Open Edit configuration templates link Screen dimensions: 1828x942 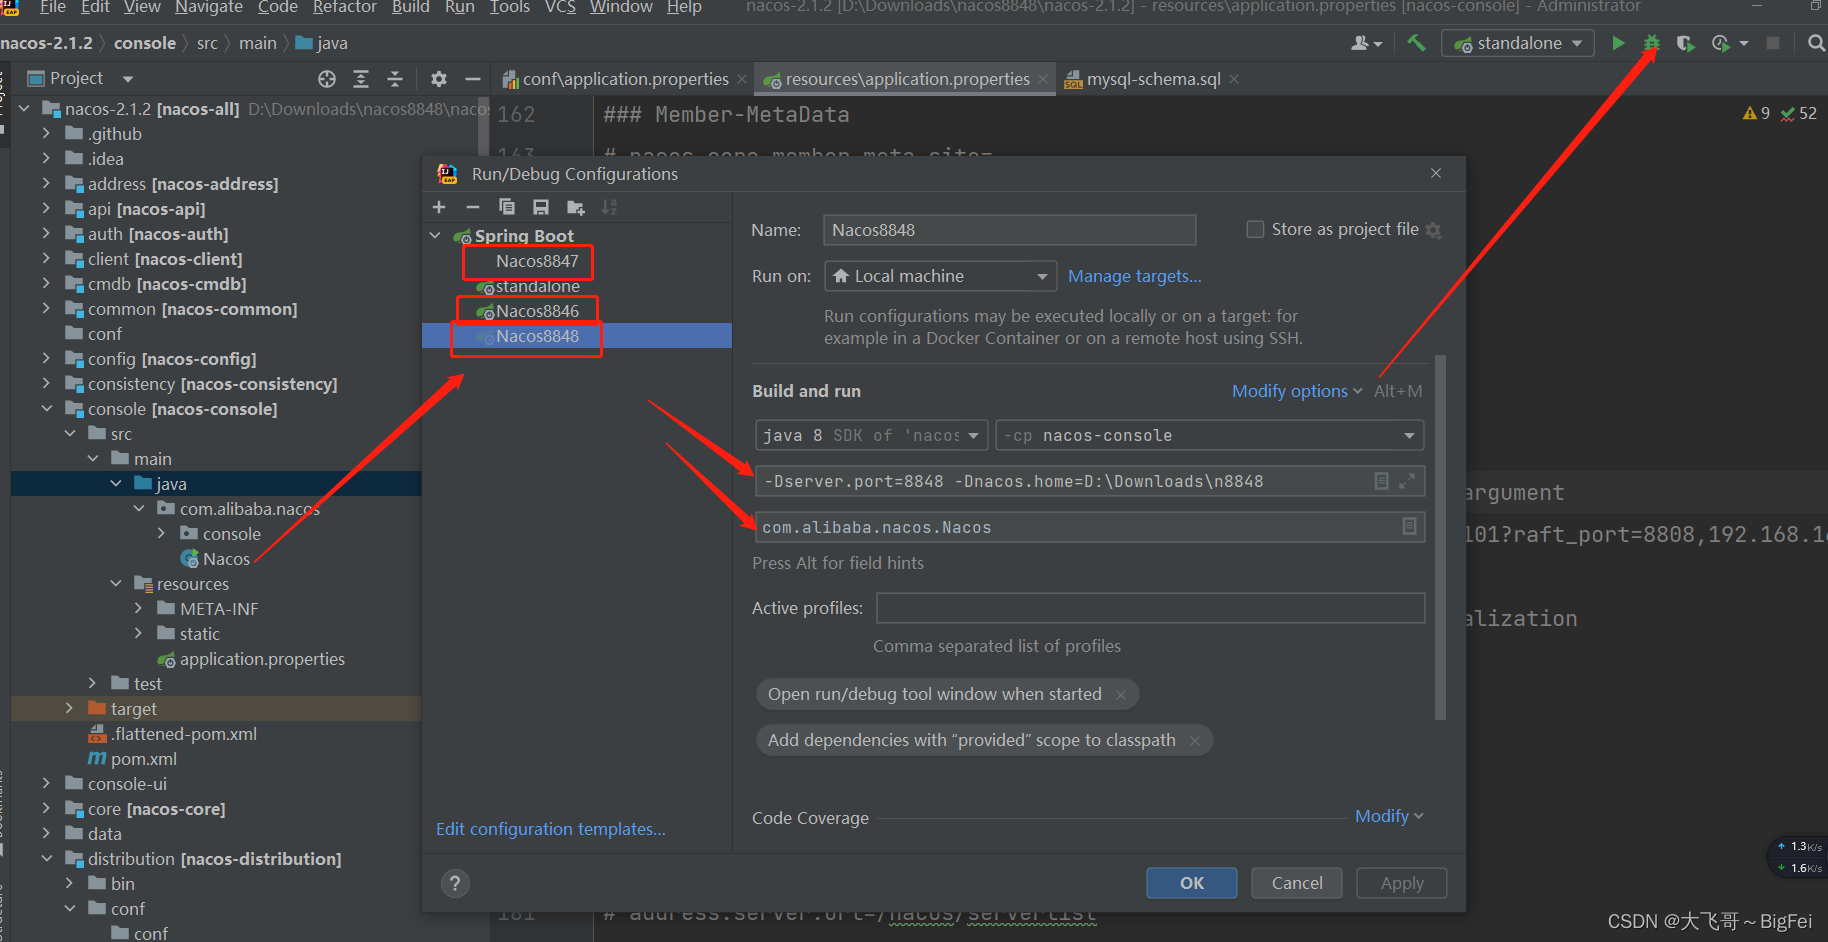click(x=550, y=829)
